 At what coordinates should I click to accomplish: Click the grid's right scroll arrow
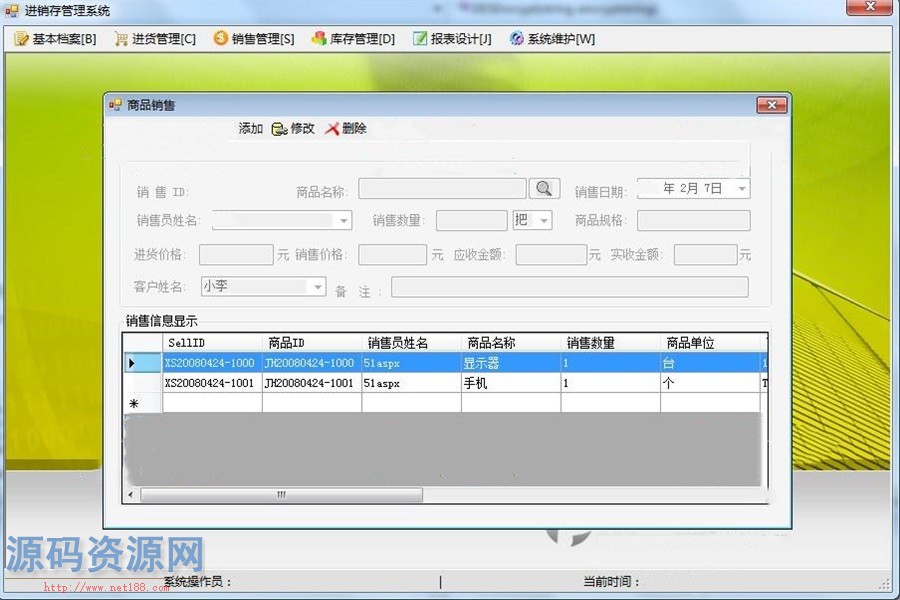pos(760,495)
